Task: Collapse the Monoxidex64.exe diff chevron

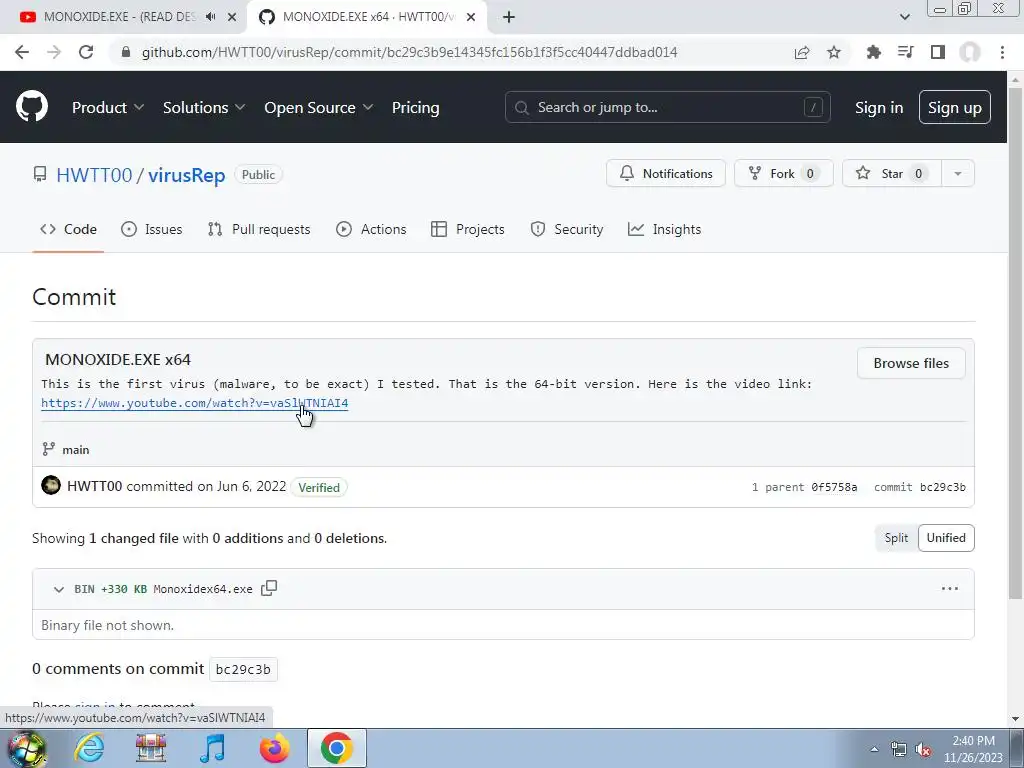Action: pyautogui.click(x=59, y=589)
